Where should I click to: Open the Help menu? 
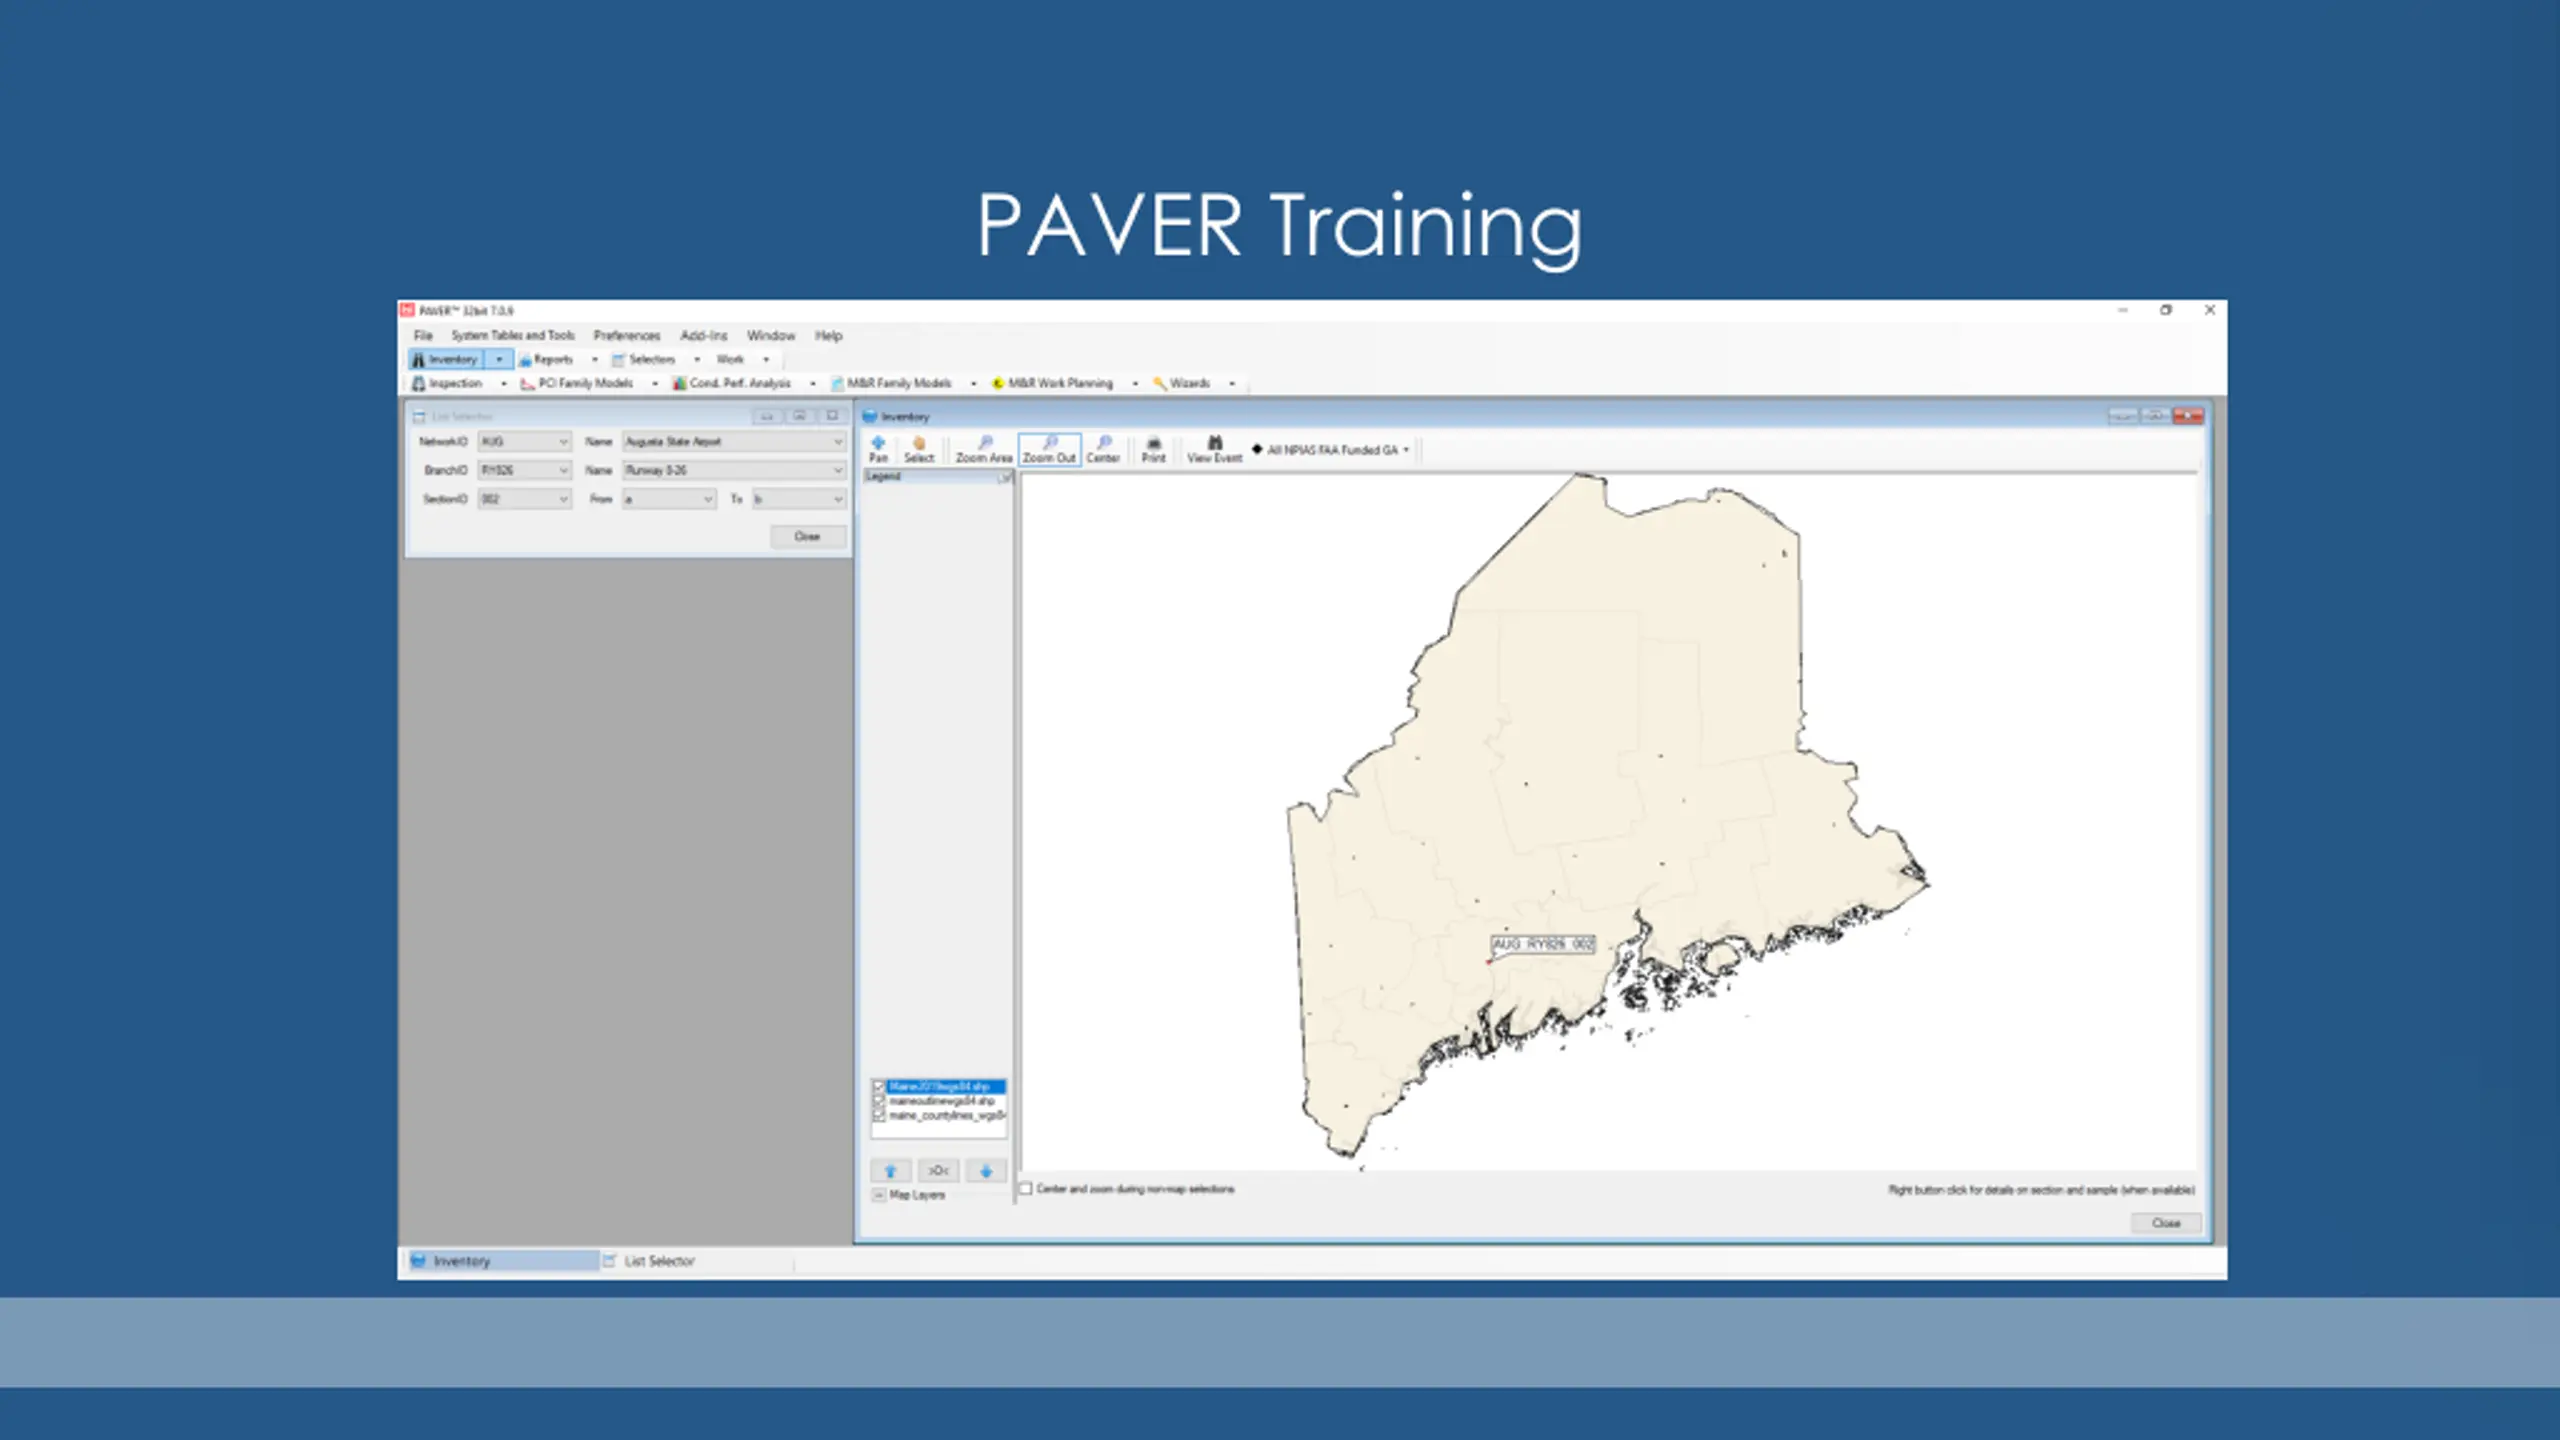828,335
